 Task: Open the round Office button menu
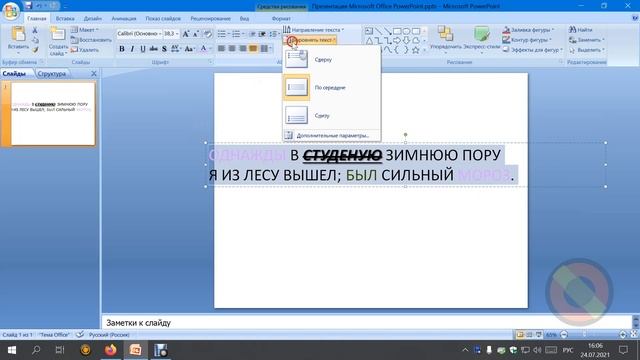[11, 11]
